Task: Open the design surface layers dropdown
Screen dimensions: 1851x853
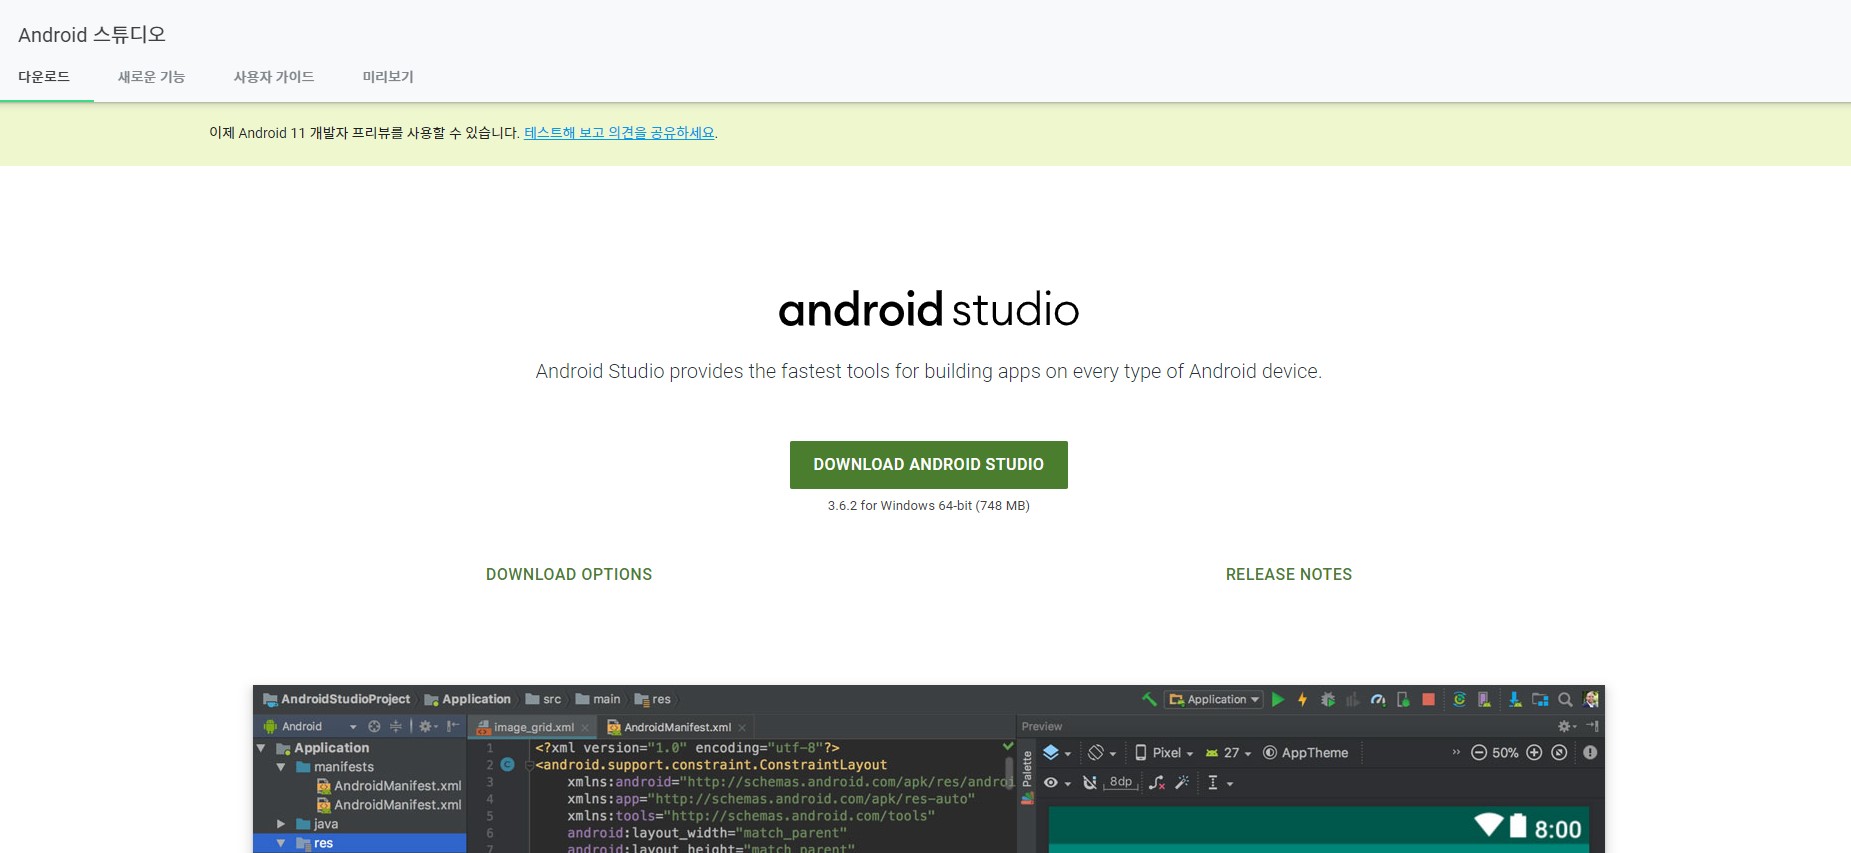Action: coord(1057,753)
